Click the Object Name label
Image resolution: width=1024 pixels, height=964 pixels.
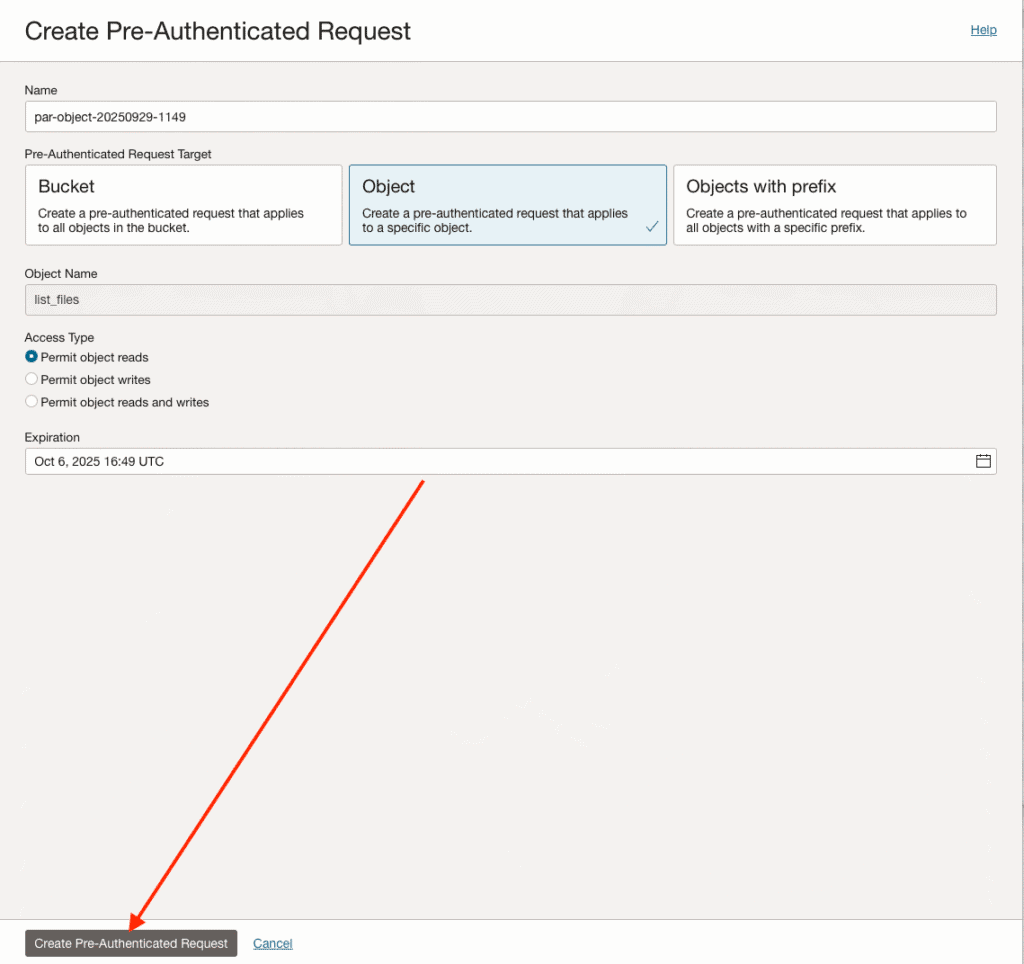pos(61,273)
